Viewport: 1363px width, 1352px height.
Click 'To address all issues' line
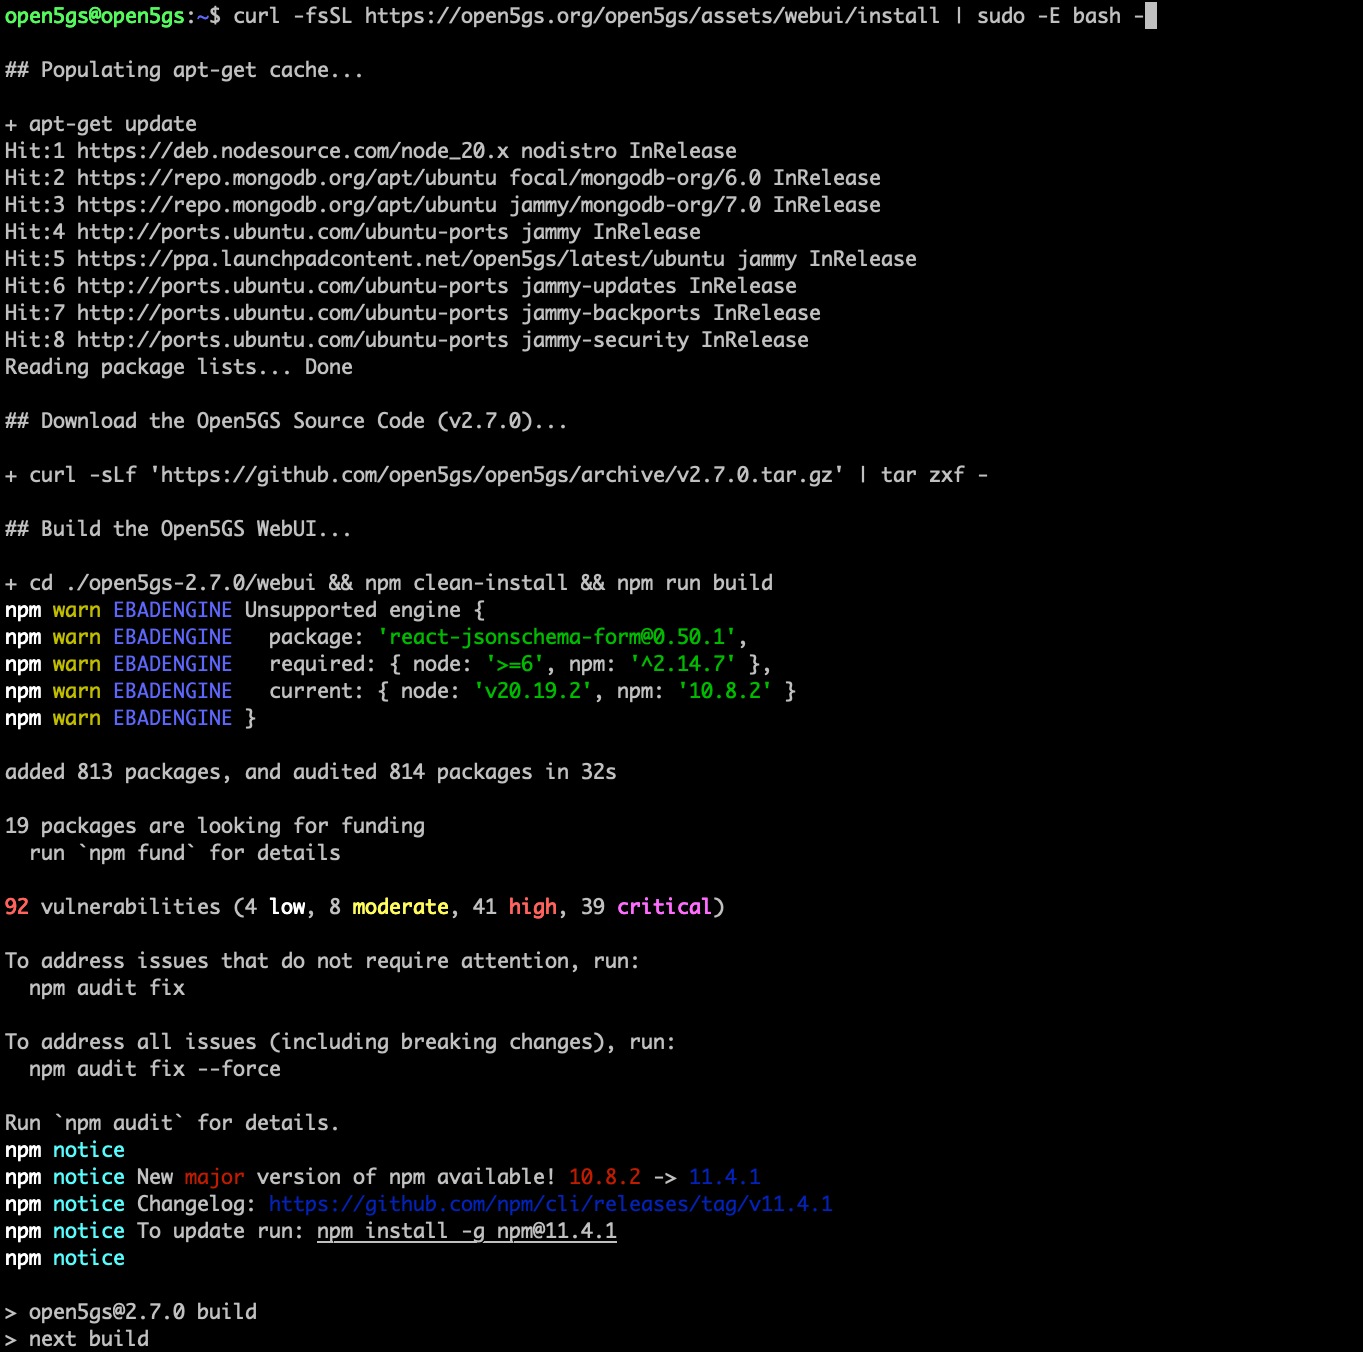coord(341,1042)
